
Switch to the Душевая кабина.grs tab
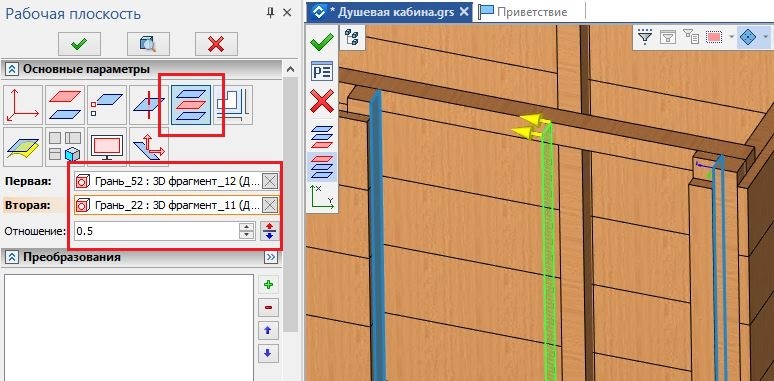[390, 12]
